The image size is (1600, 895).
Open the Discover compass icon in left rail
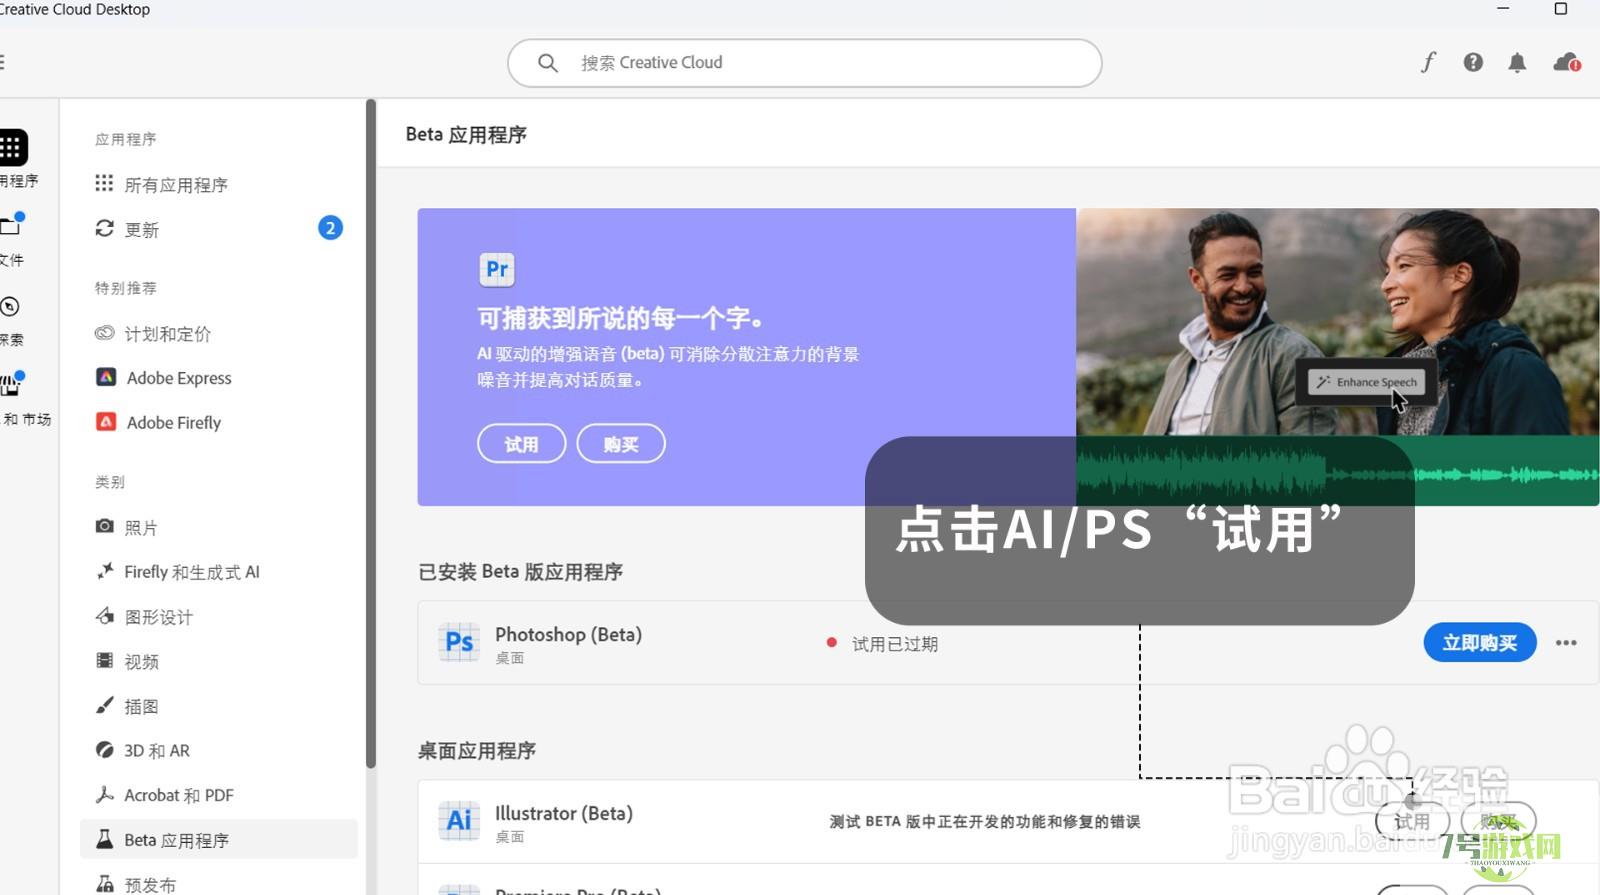click(10, 306)
